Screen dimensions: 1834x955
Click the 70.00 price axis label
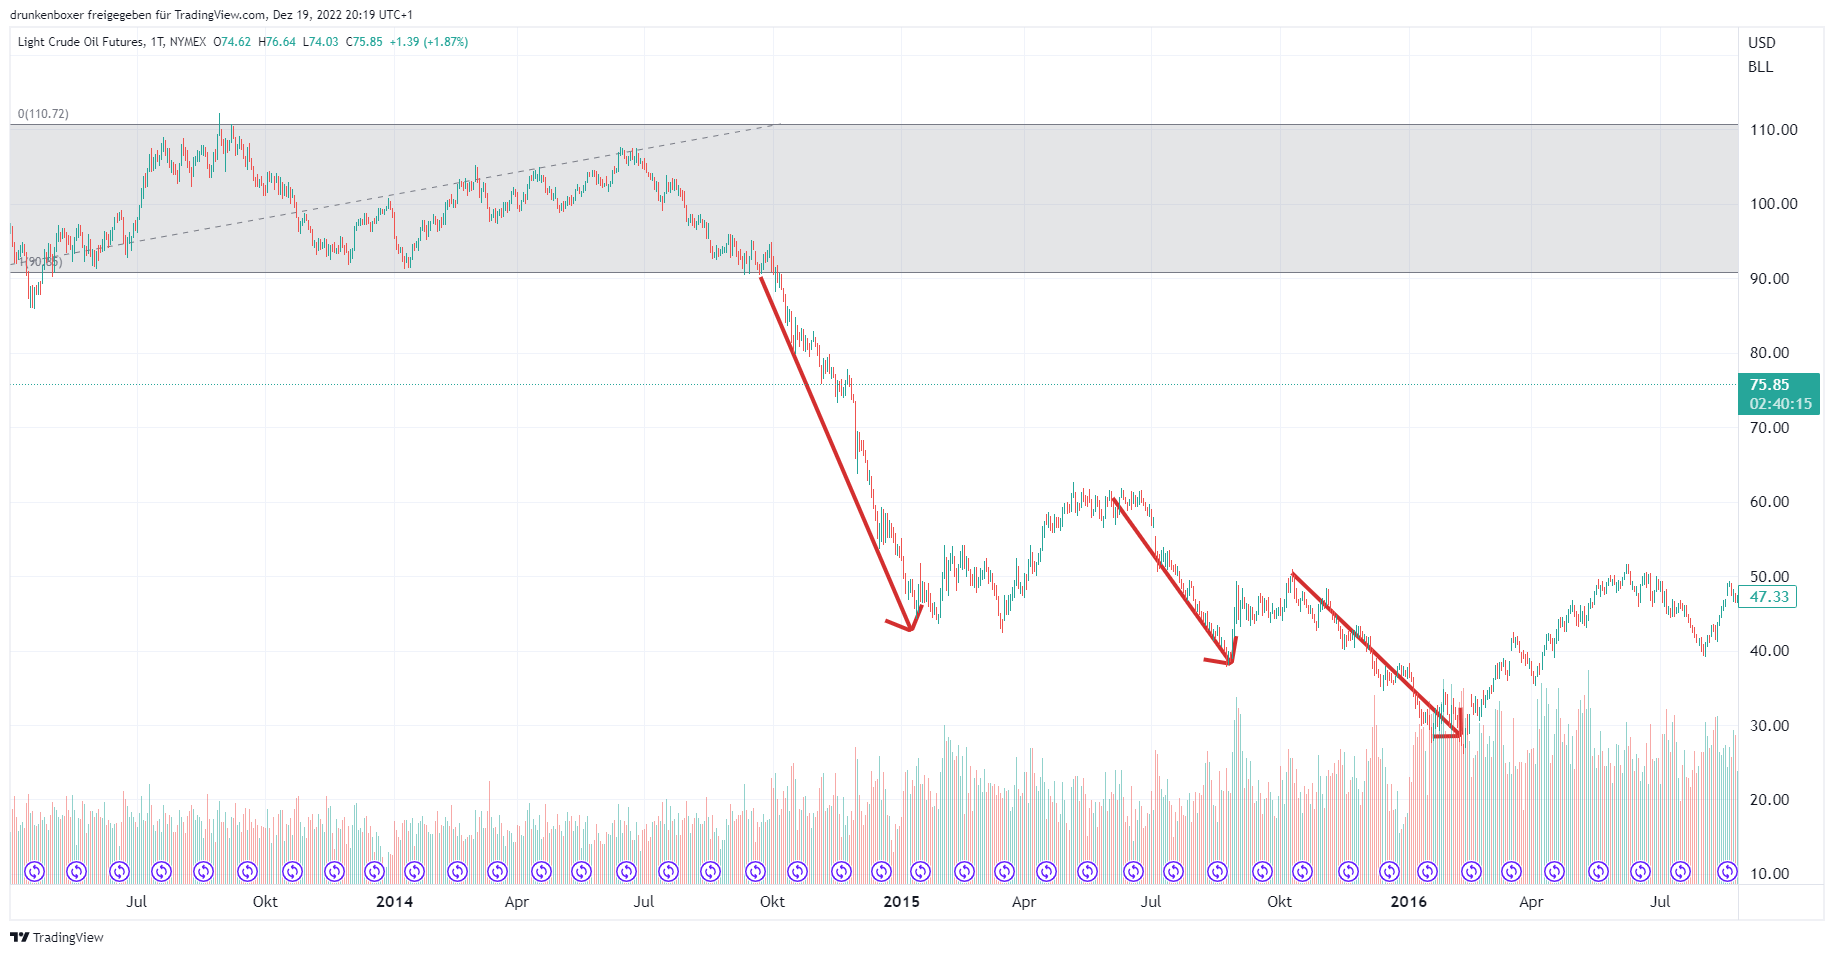click(1769, 428)
